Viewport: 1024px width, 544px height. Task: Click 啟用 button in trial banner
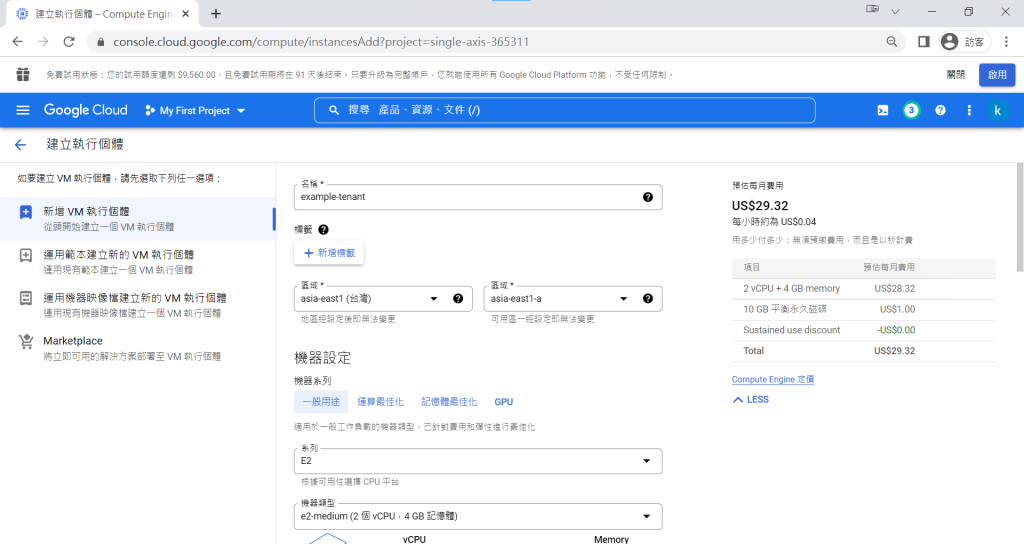[997, 74]
